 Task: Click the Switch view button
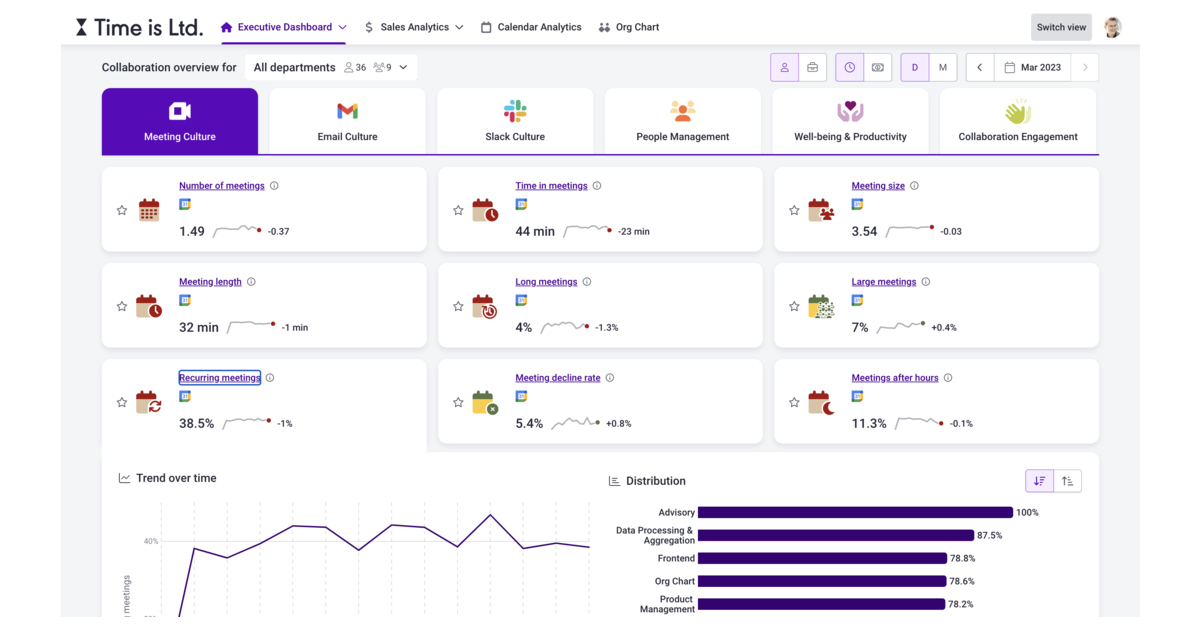(x=1060, y=27)
